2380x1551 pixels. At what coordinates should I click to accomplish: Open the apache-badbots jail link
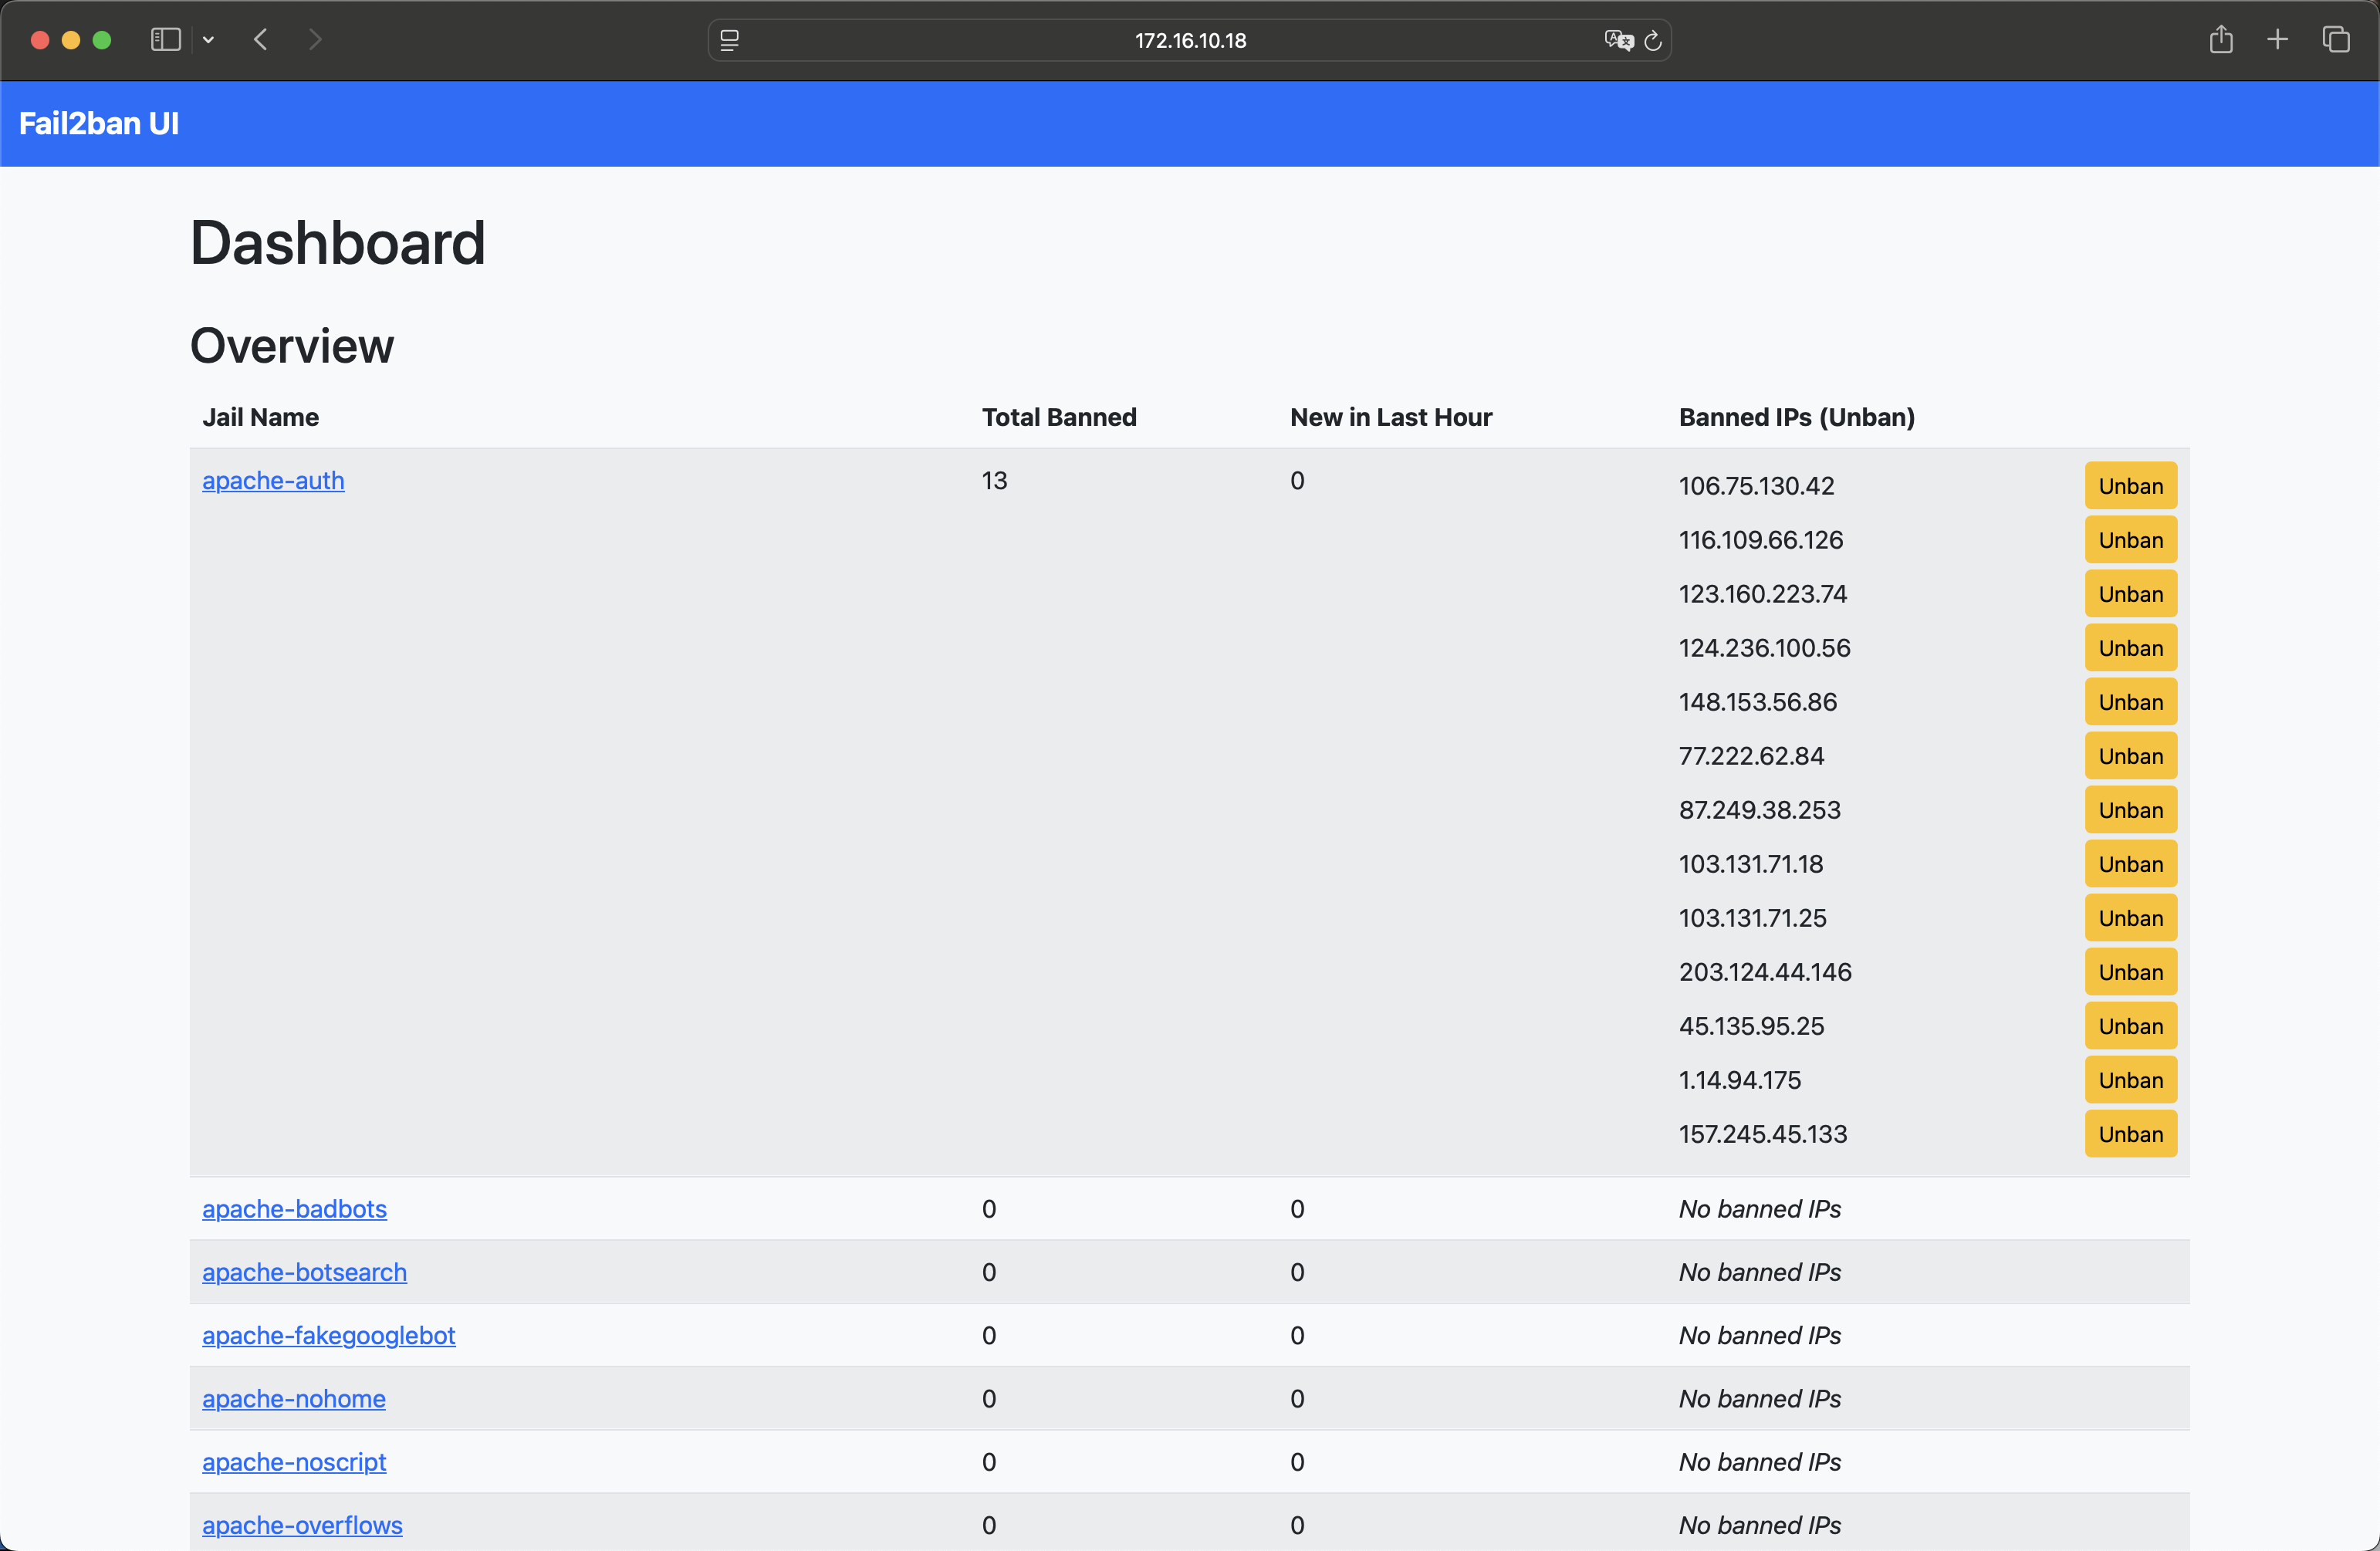(294, 1209)
